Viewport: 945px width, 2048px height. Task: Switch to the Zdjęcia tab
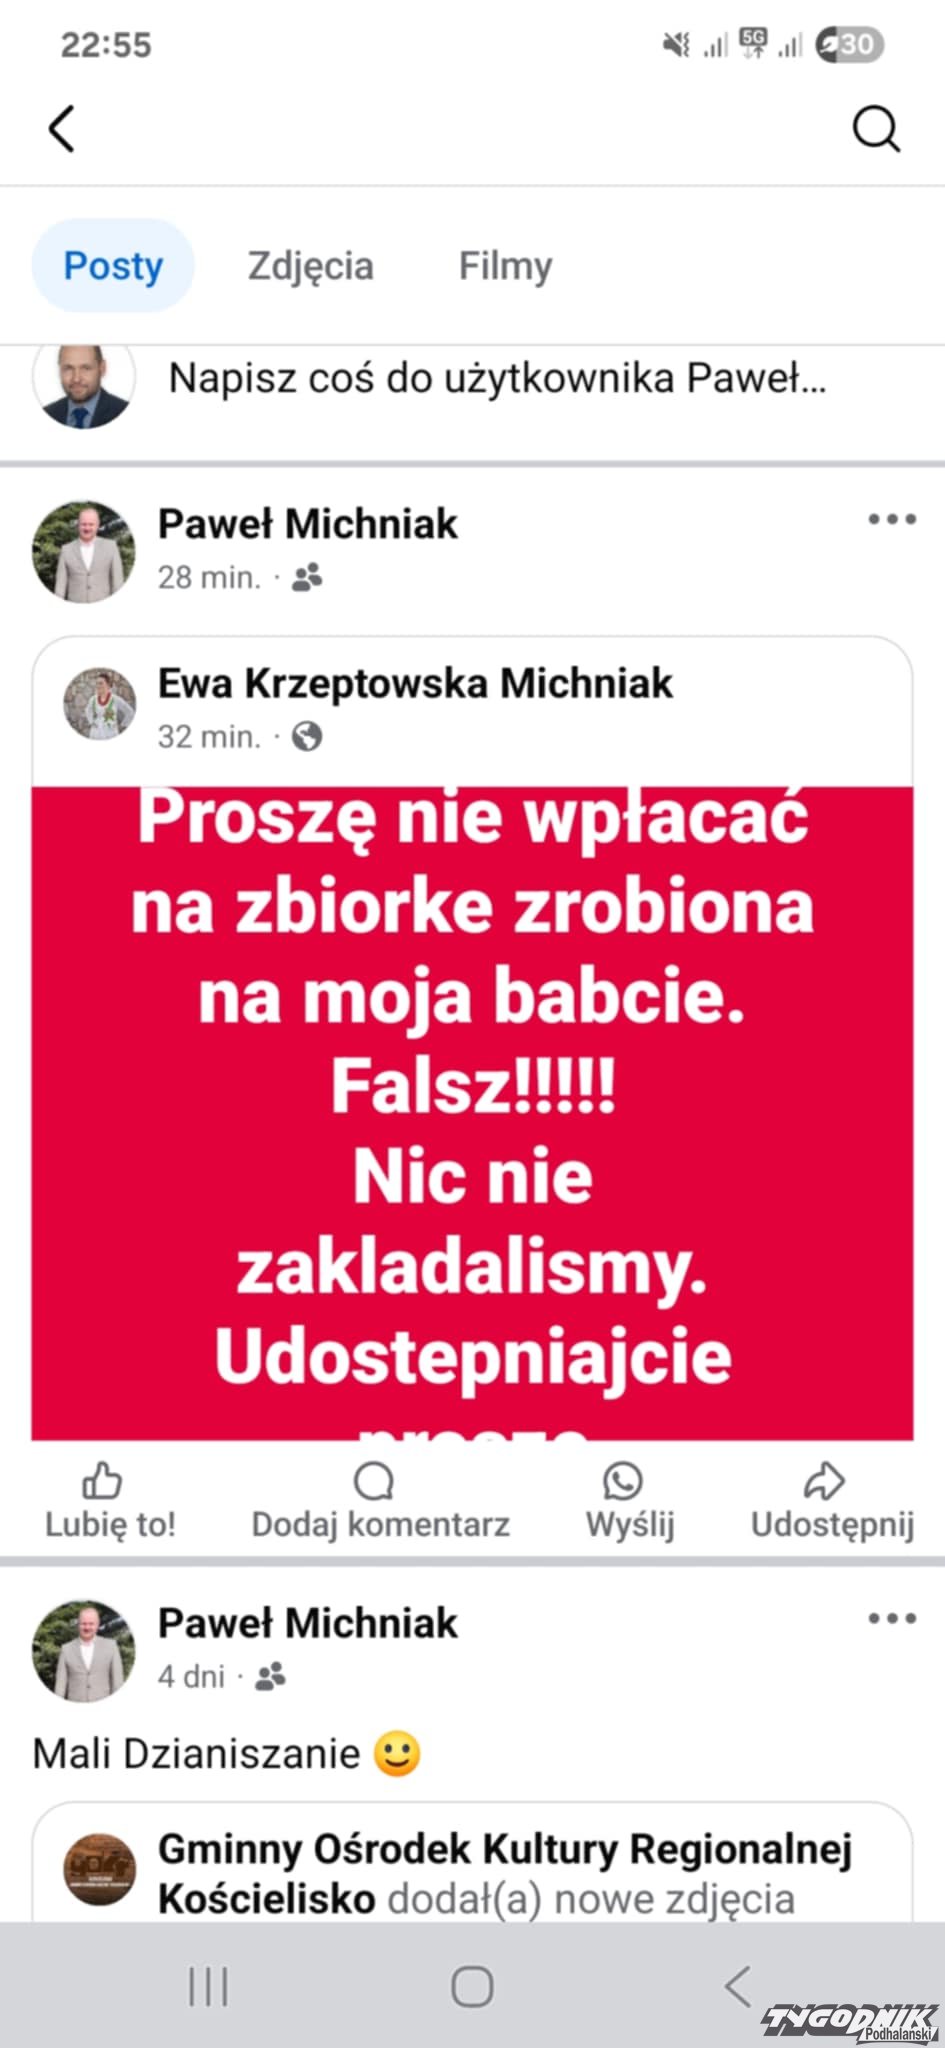click(311, 266)
